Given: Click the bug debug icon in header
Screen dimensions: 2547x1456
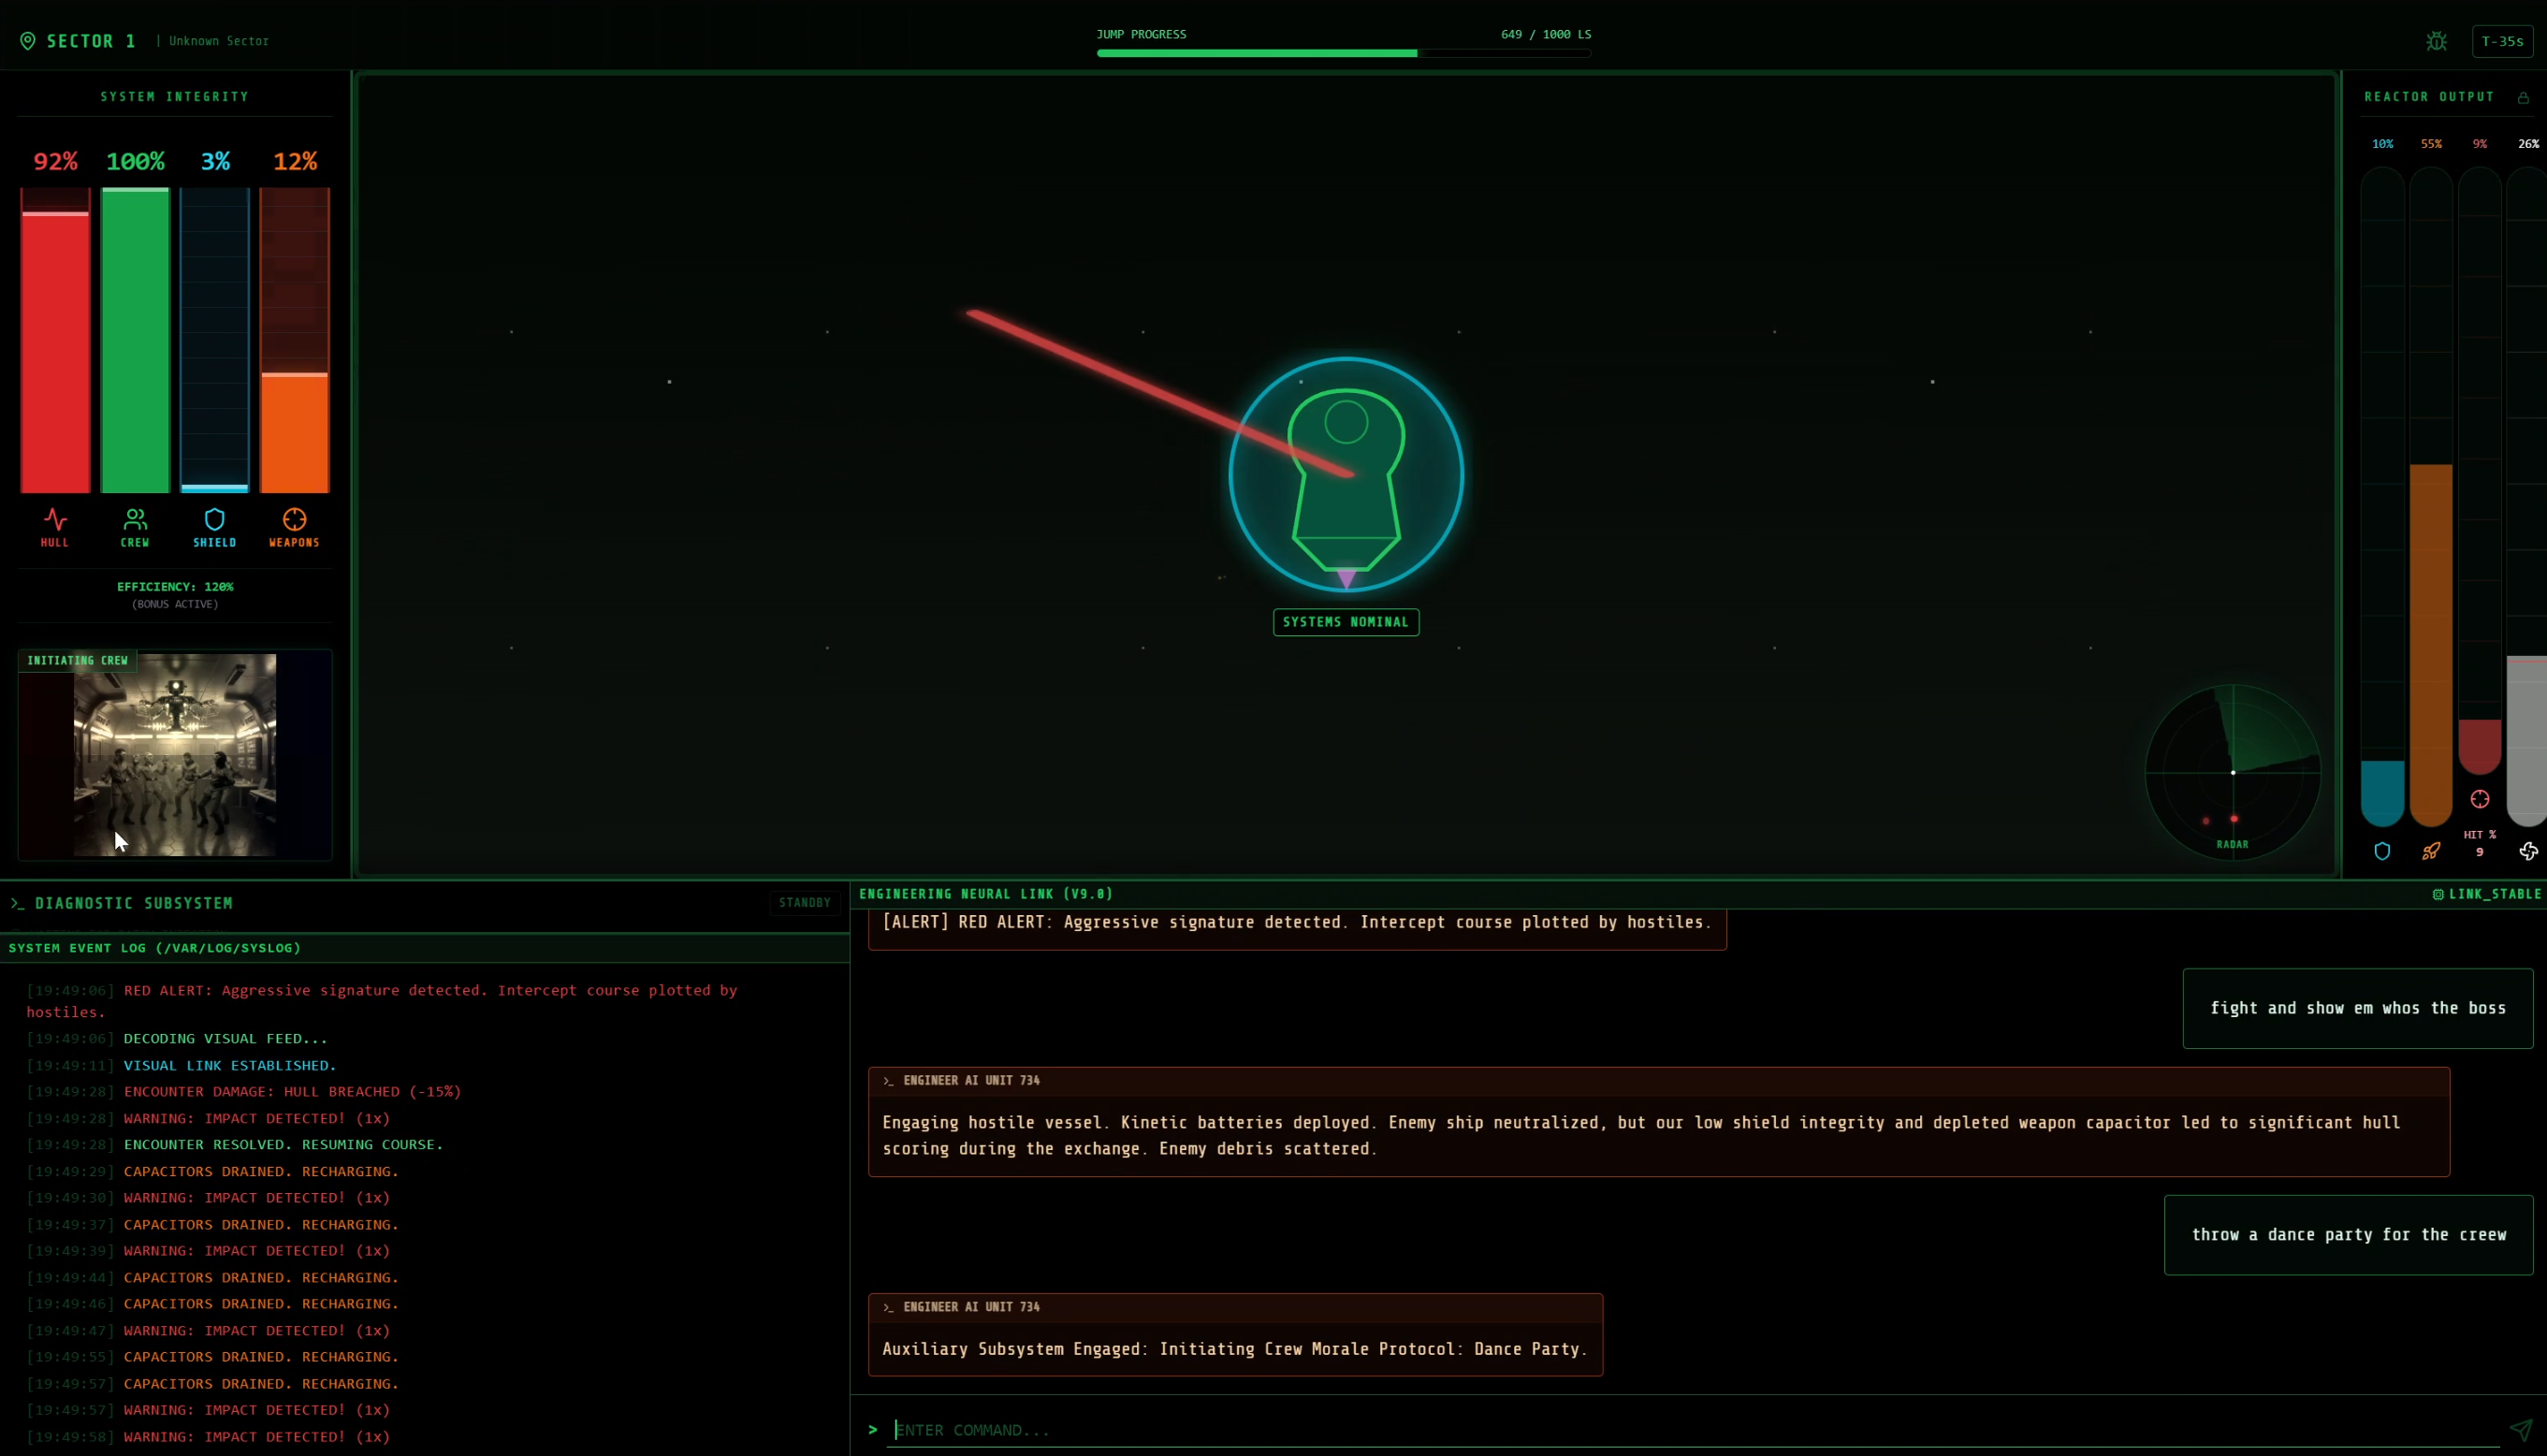Looking at the screenshot, I should pos(2436,41).
